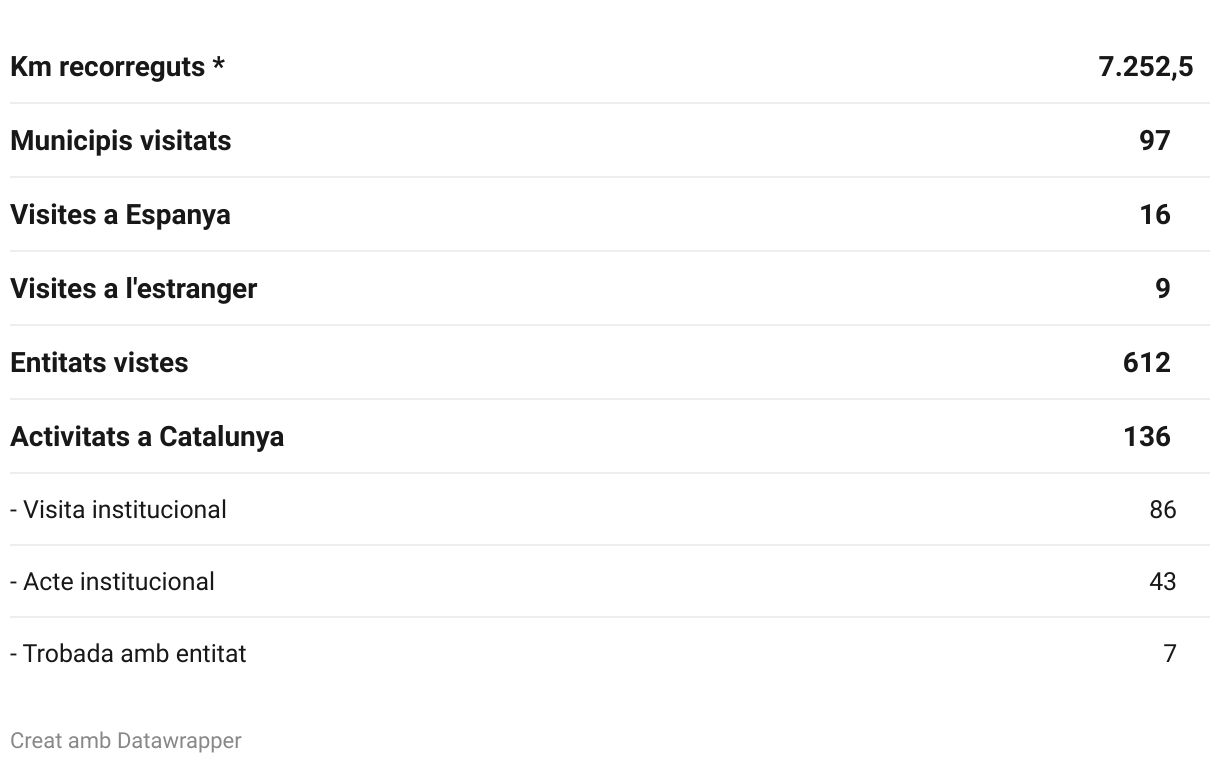
Task: Click the 'Municipis visitats' label
Action: (120, 141)
